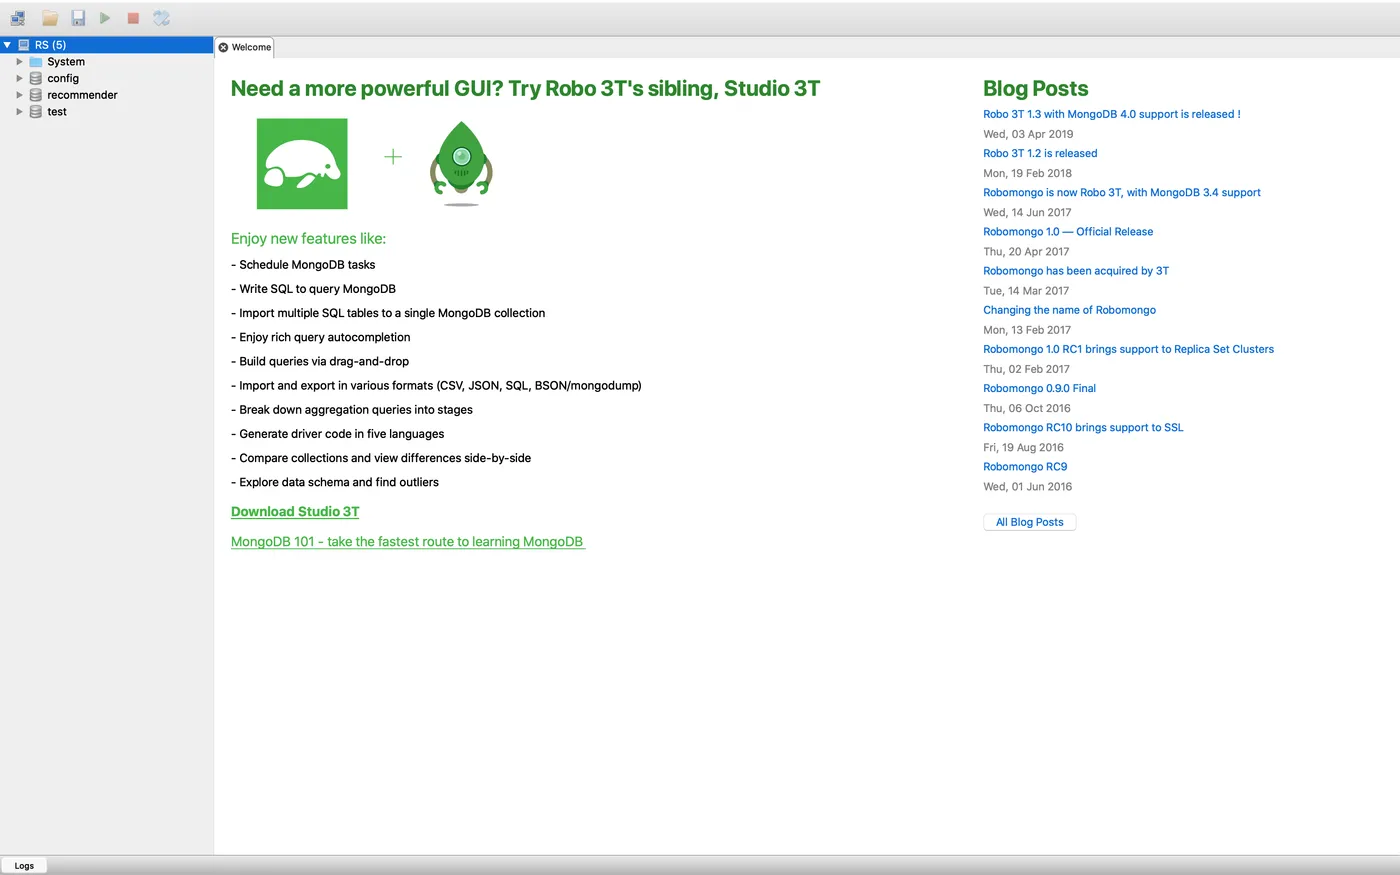Click the 'Import and export in various formats' line
Image resolution: width=1400 pixels, height=875 pixels.
[x=436, y=385]
